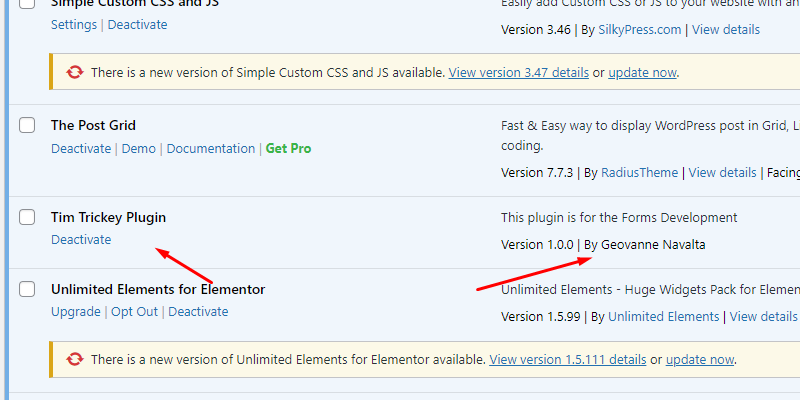
Task: Toggle the Simple Custom CSS and JS checkbox
Action: coord(28,4)
